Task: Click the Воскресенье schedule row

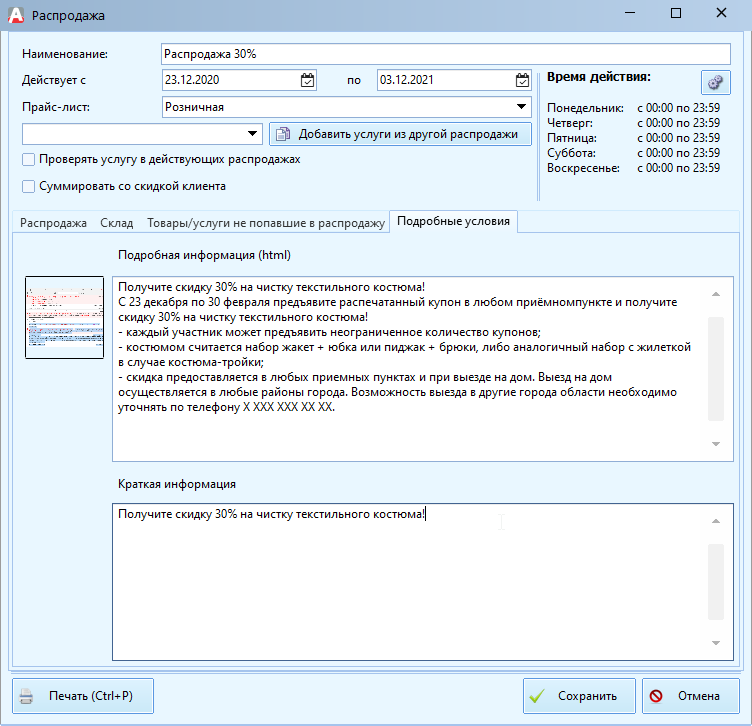Action: [633, 168]
